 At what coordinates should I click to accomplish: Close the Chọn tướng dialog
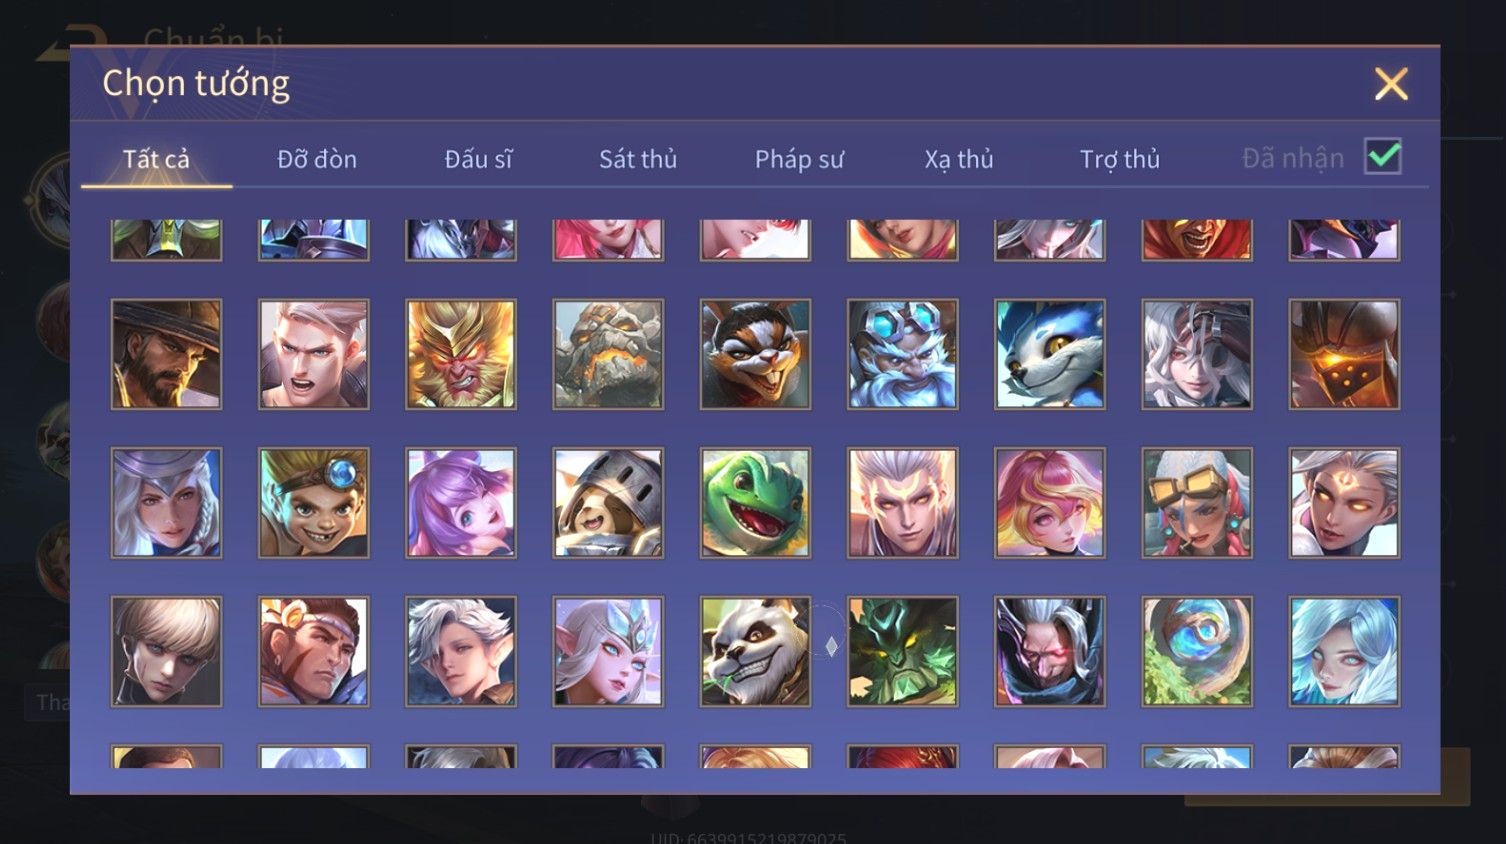point(1391,84)
